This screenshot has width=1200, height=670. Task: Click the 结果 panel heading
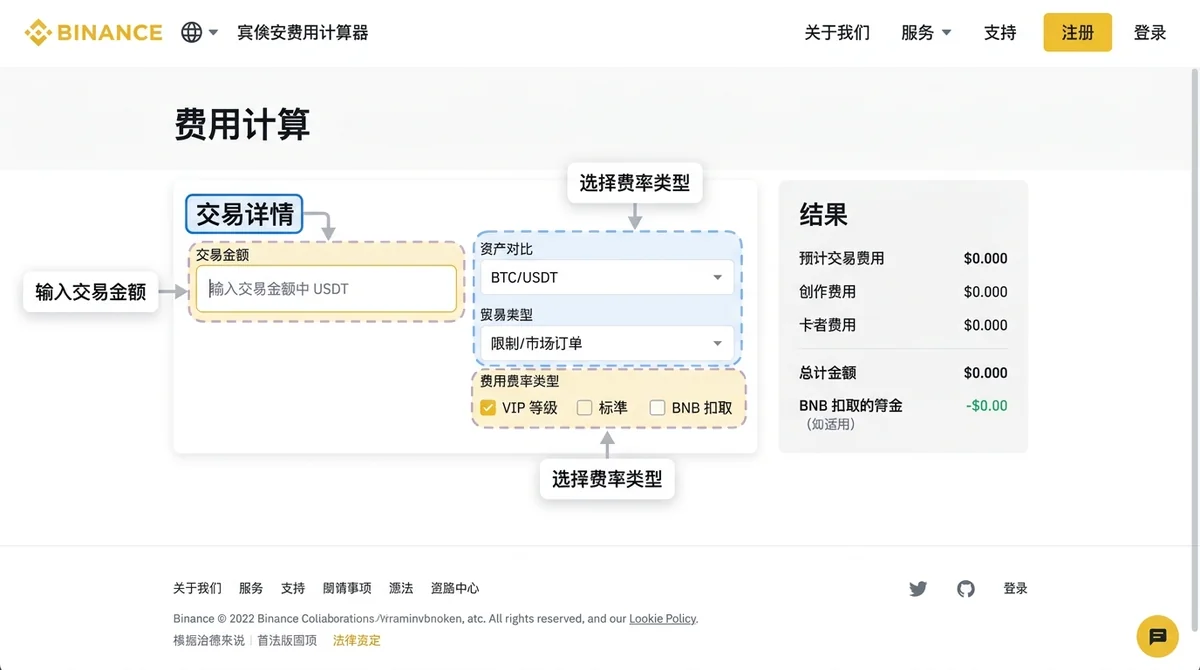click(x=824, y=214)
